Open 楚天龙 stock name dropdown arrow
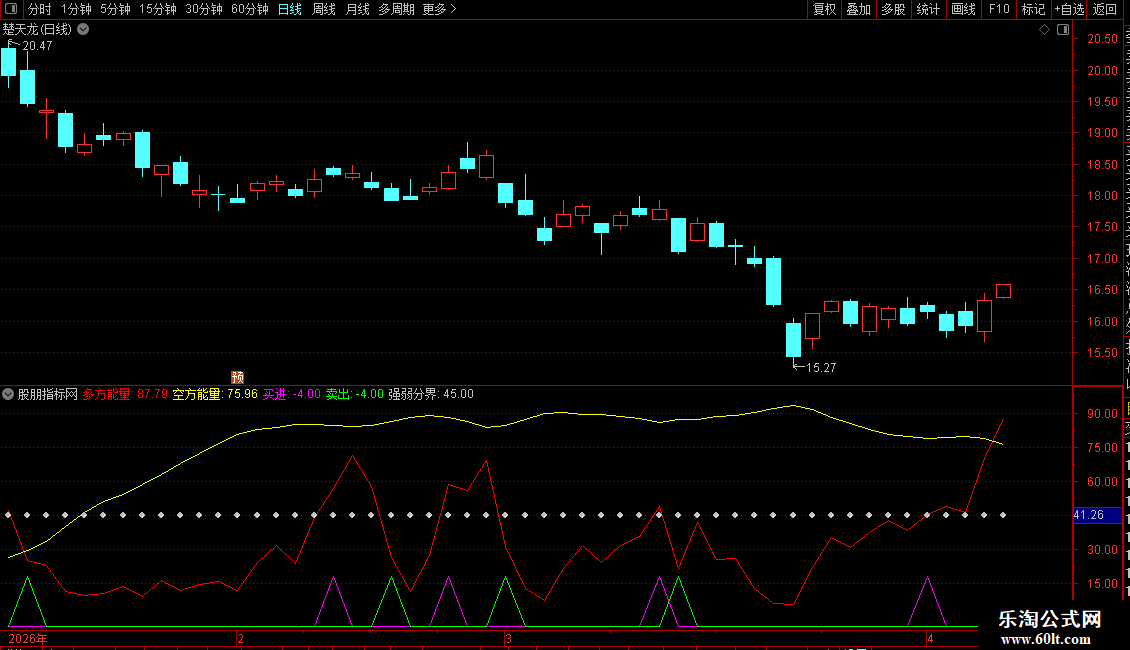 coord(84,30)
